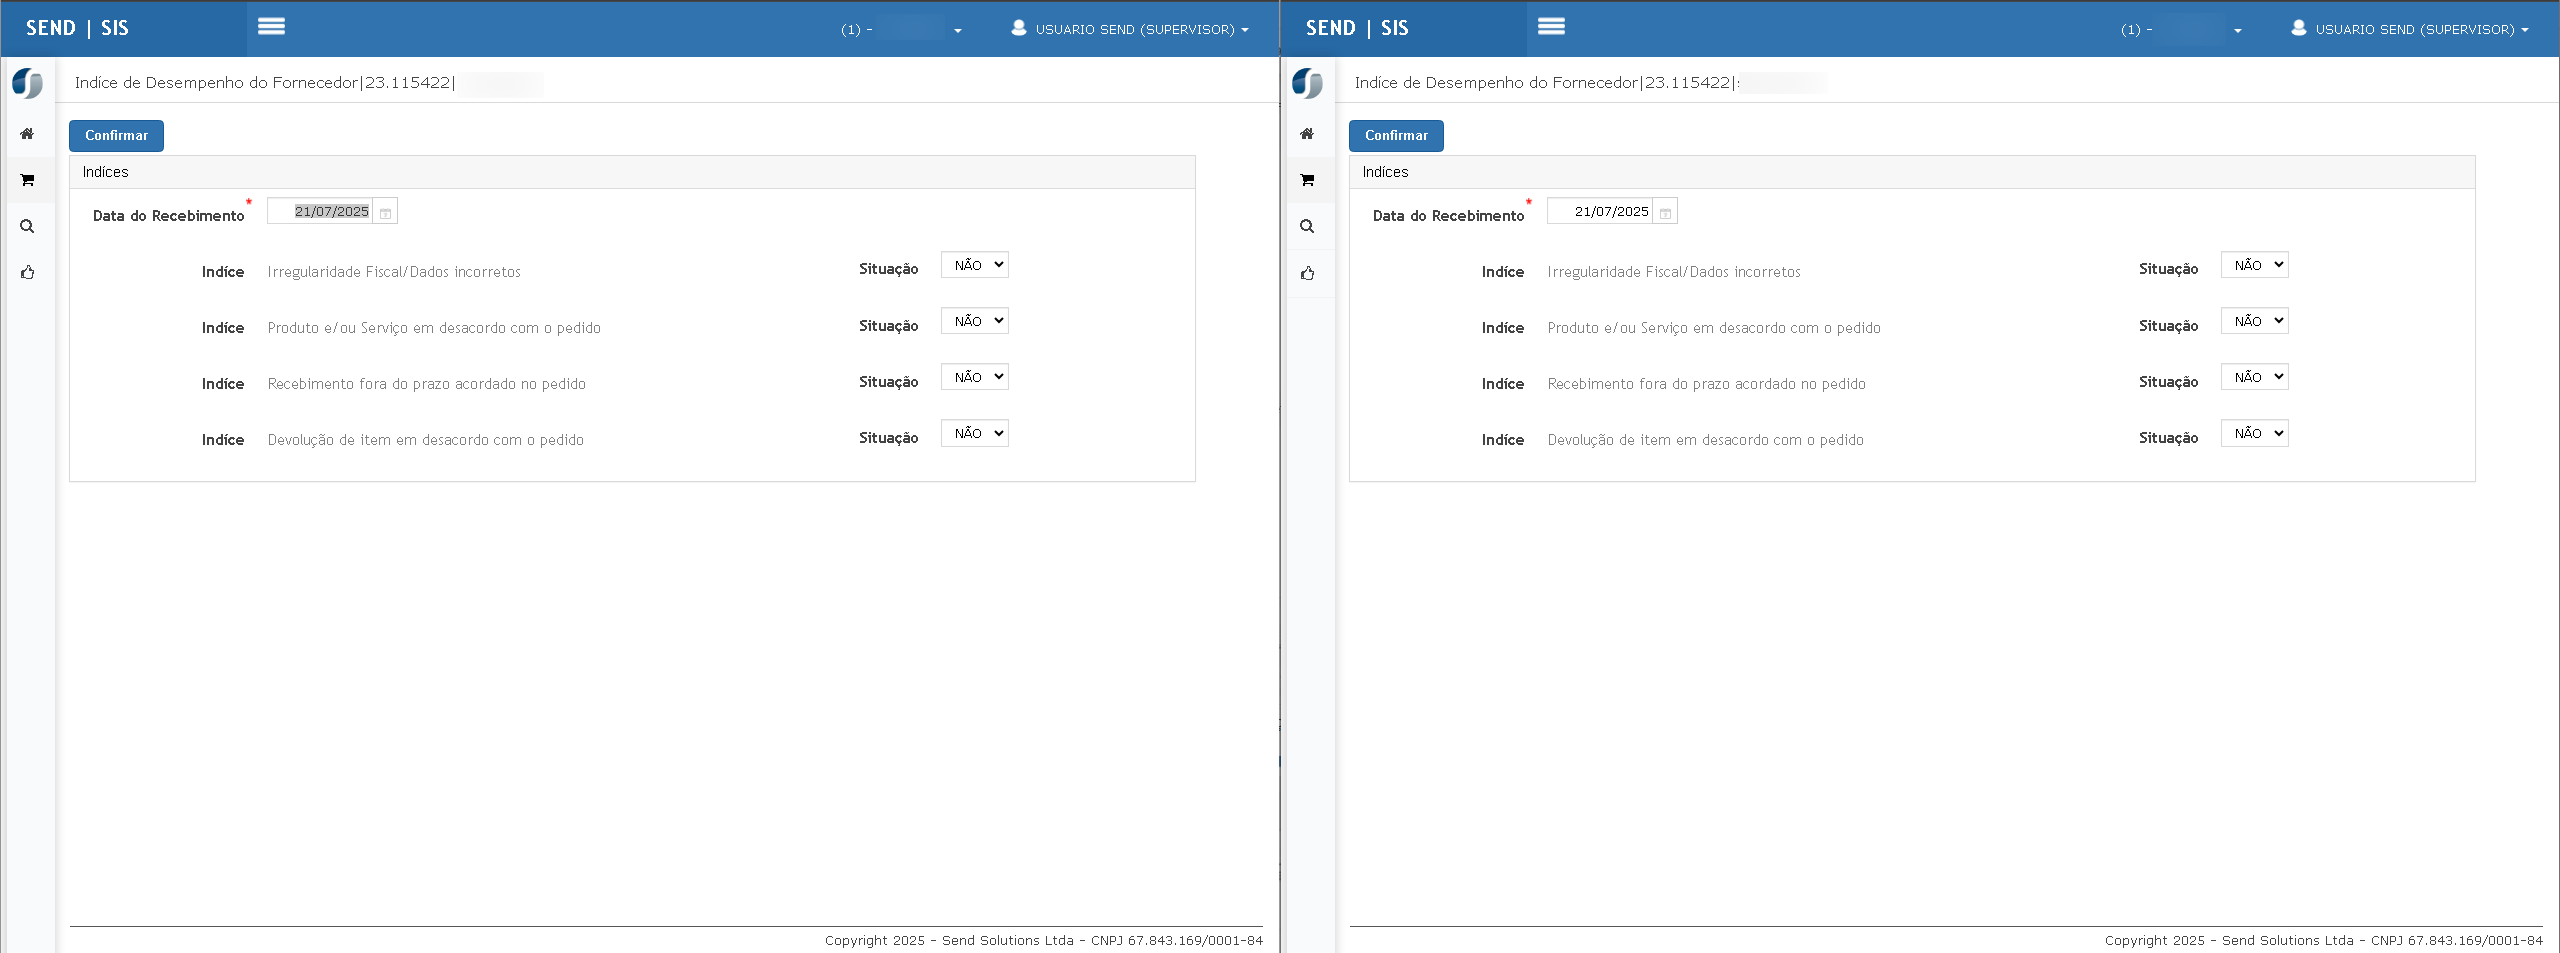Open the hamburger menu in left window
Viewport: 2560px width, 953px height.
click(x=271, y=27)
